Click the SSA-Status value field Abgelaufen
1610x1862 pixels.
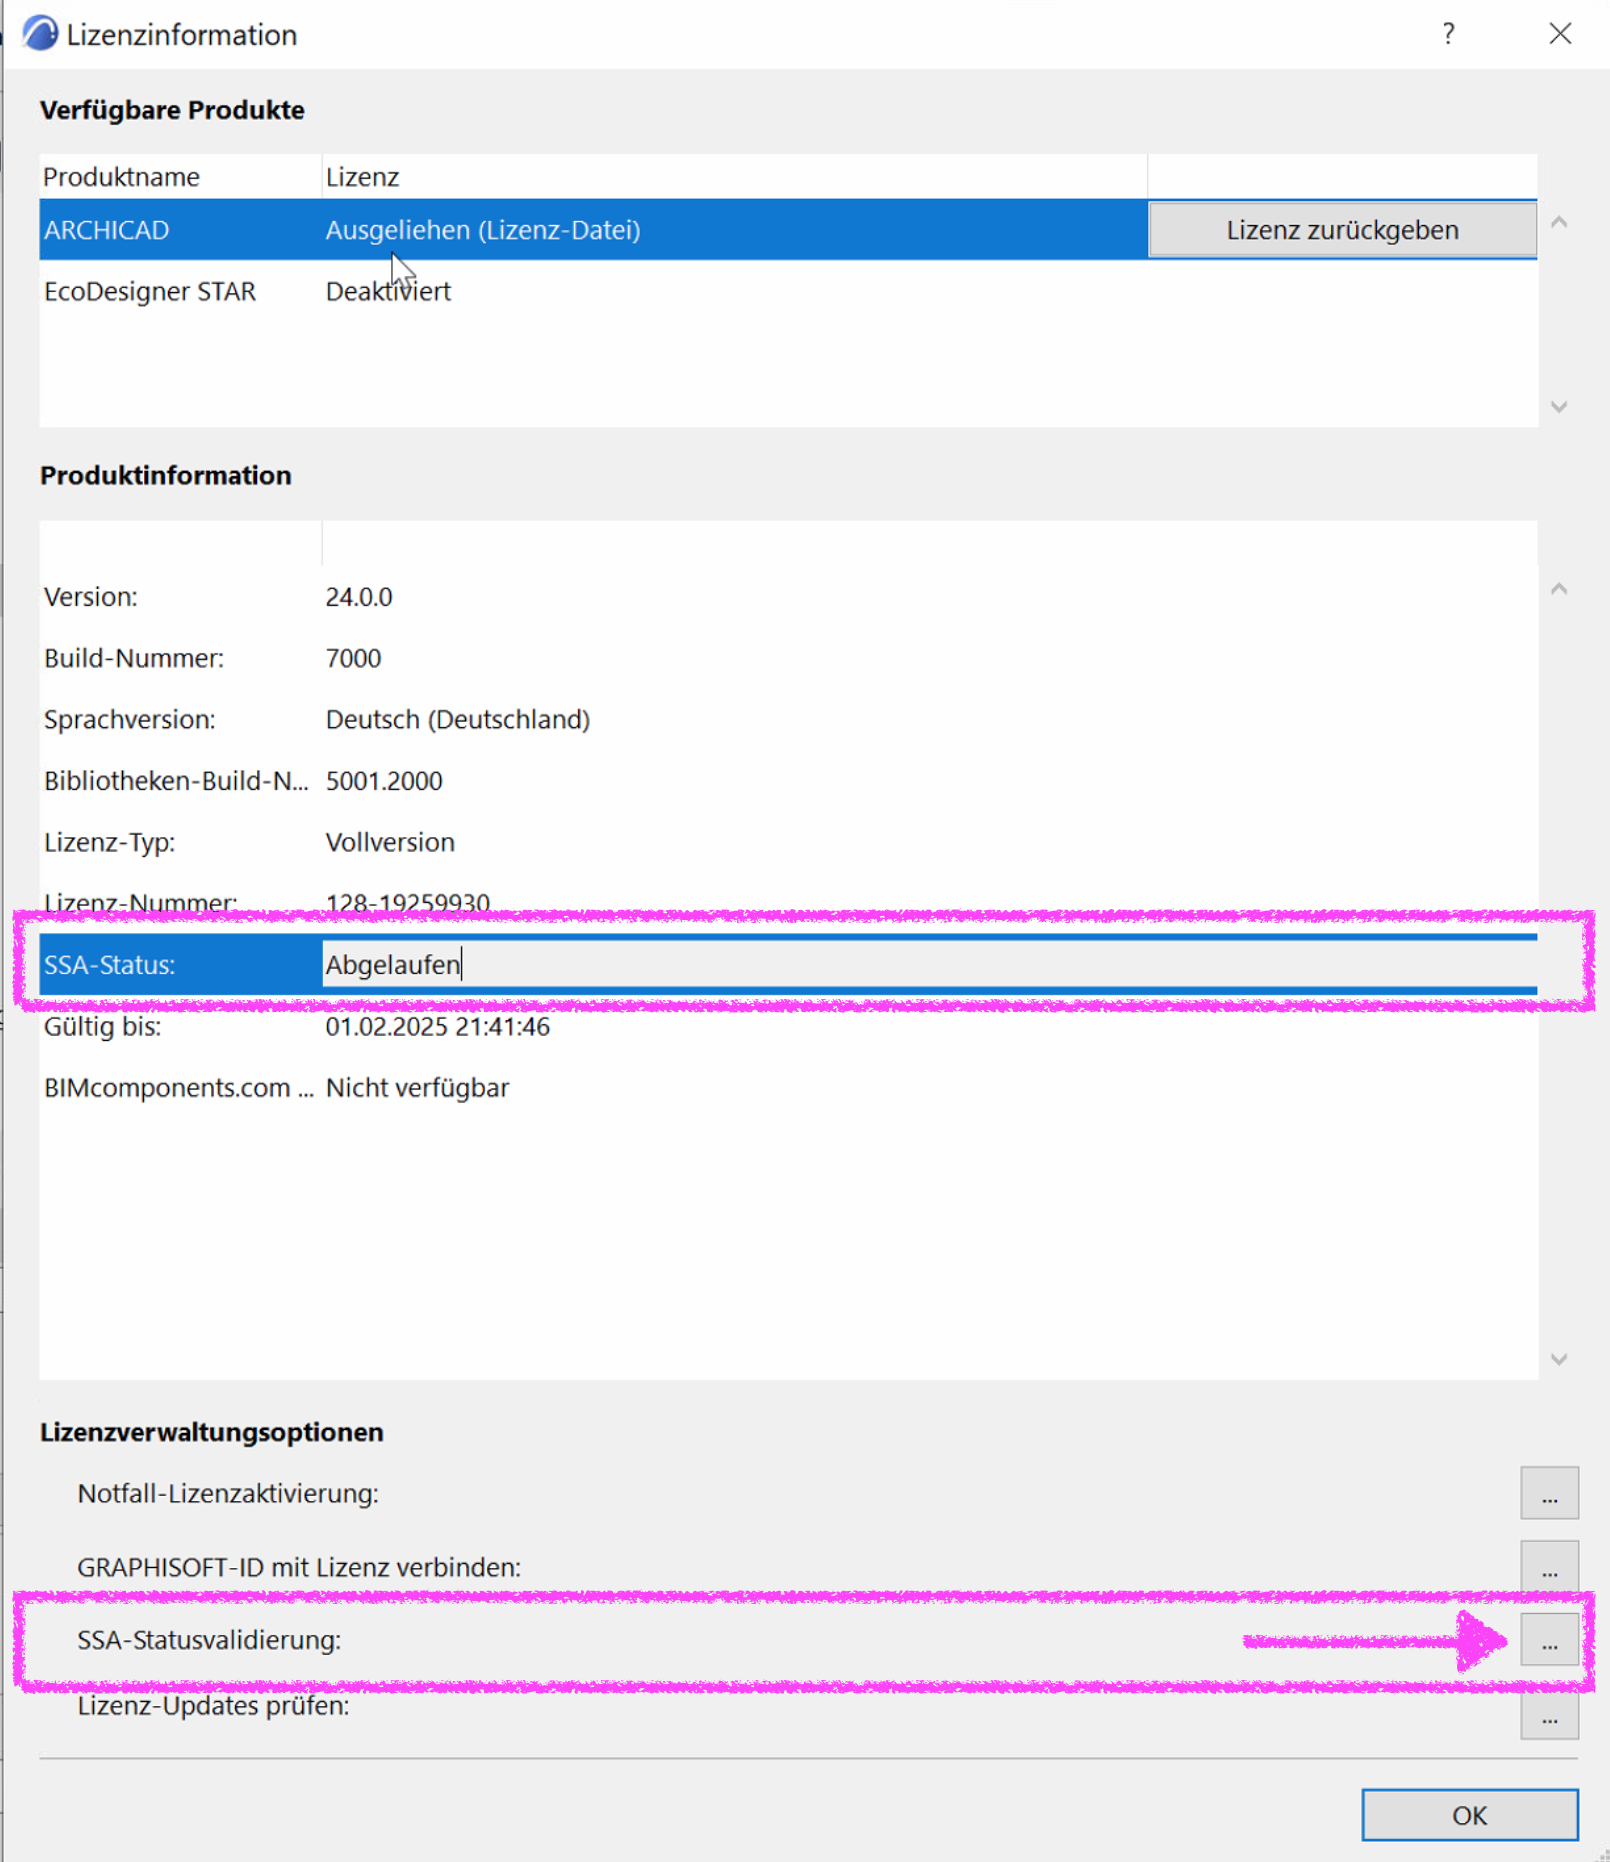pos(929,965)
